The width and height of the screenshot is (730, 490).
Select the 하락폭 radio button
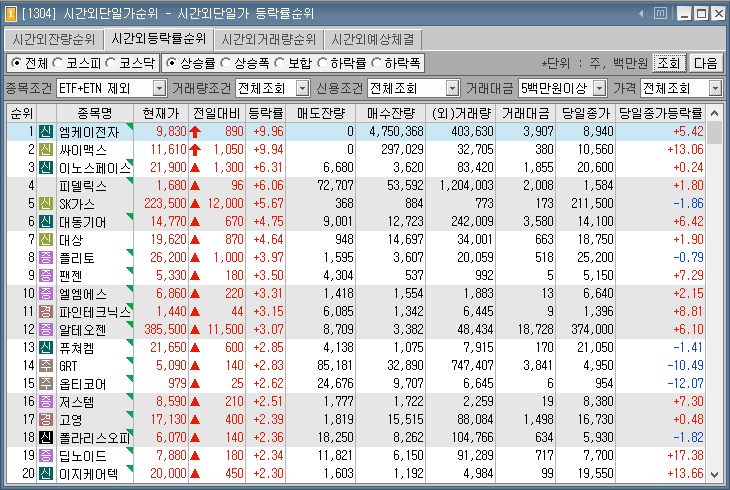(x=376, y=62)
